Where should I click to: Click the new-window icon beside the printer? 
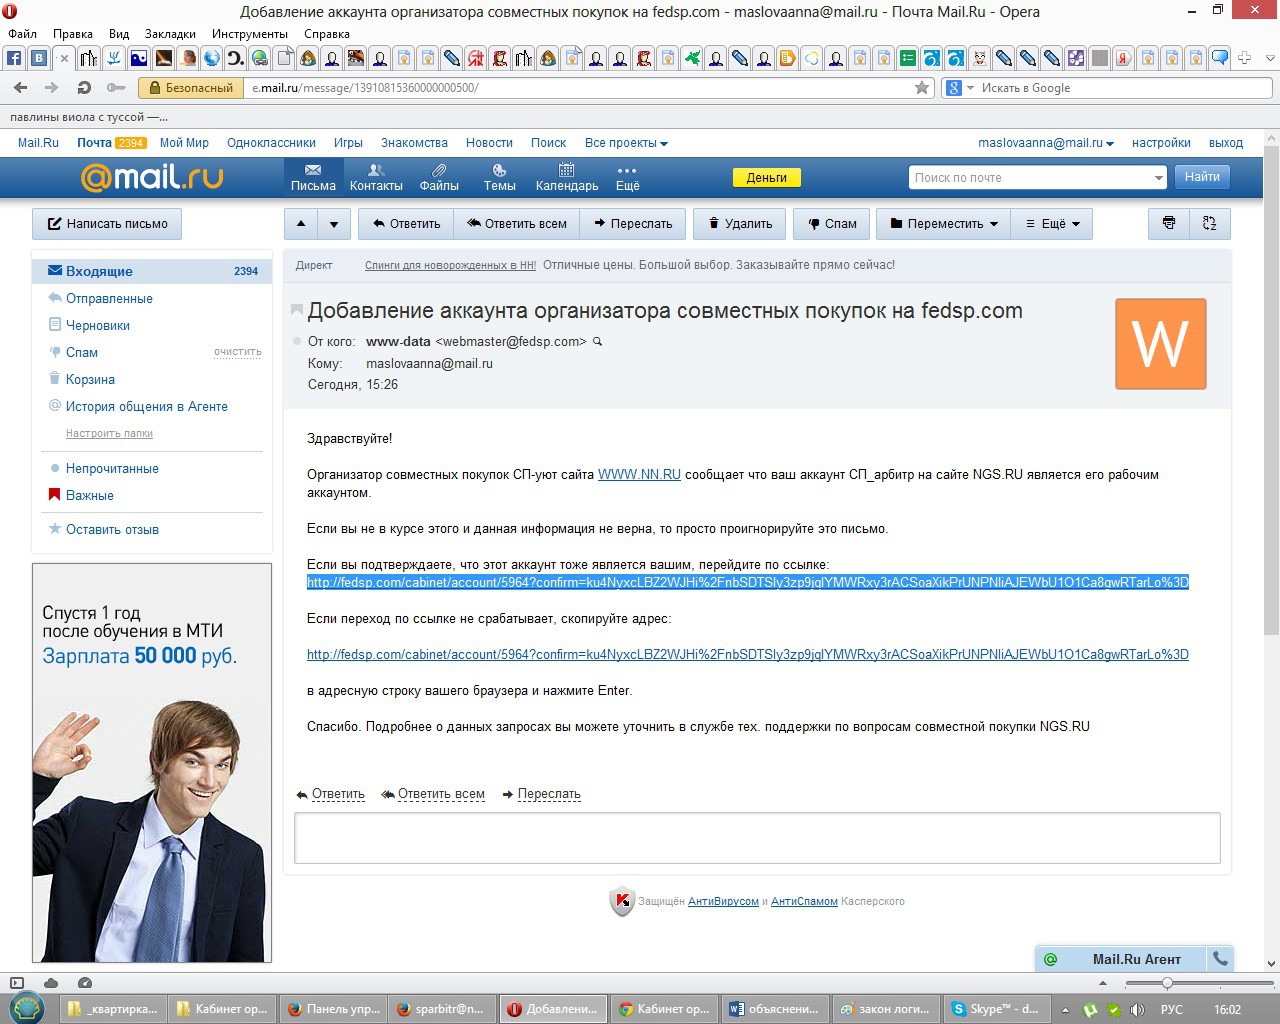[x=1210, y=223]
